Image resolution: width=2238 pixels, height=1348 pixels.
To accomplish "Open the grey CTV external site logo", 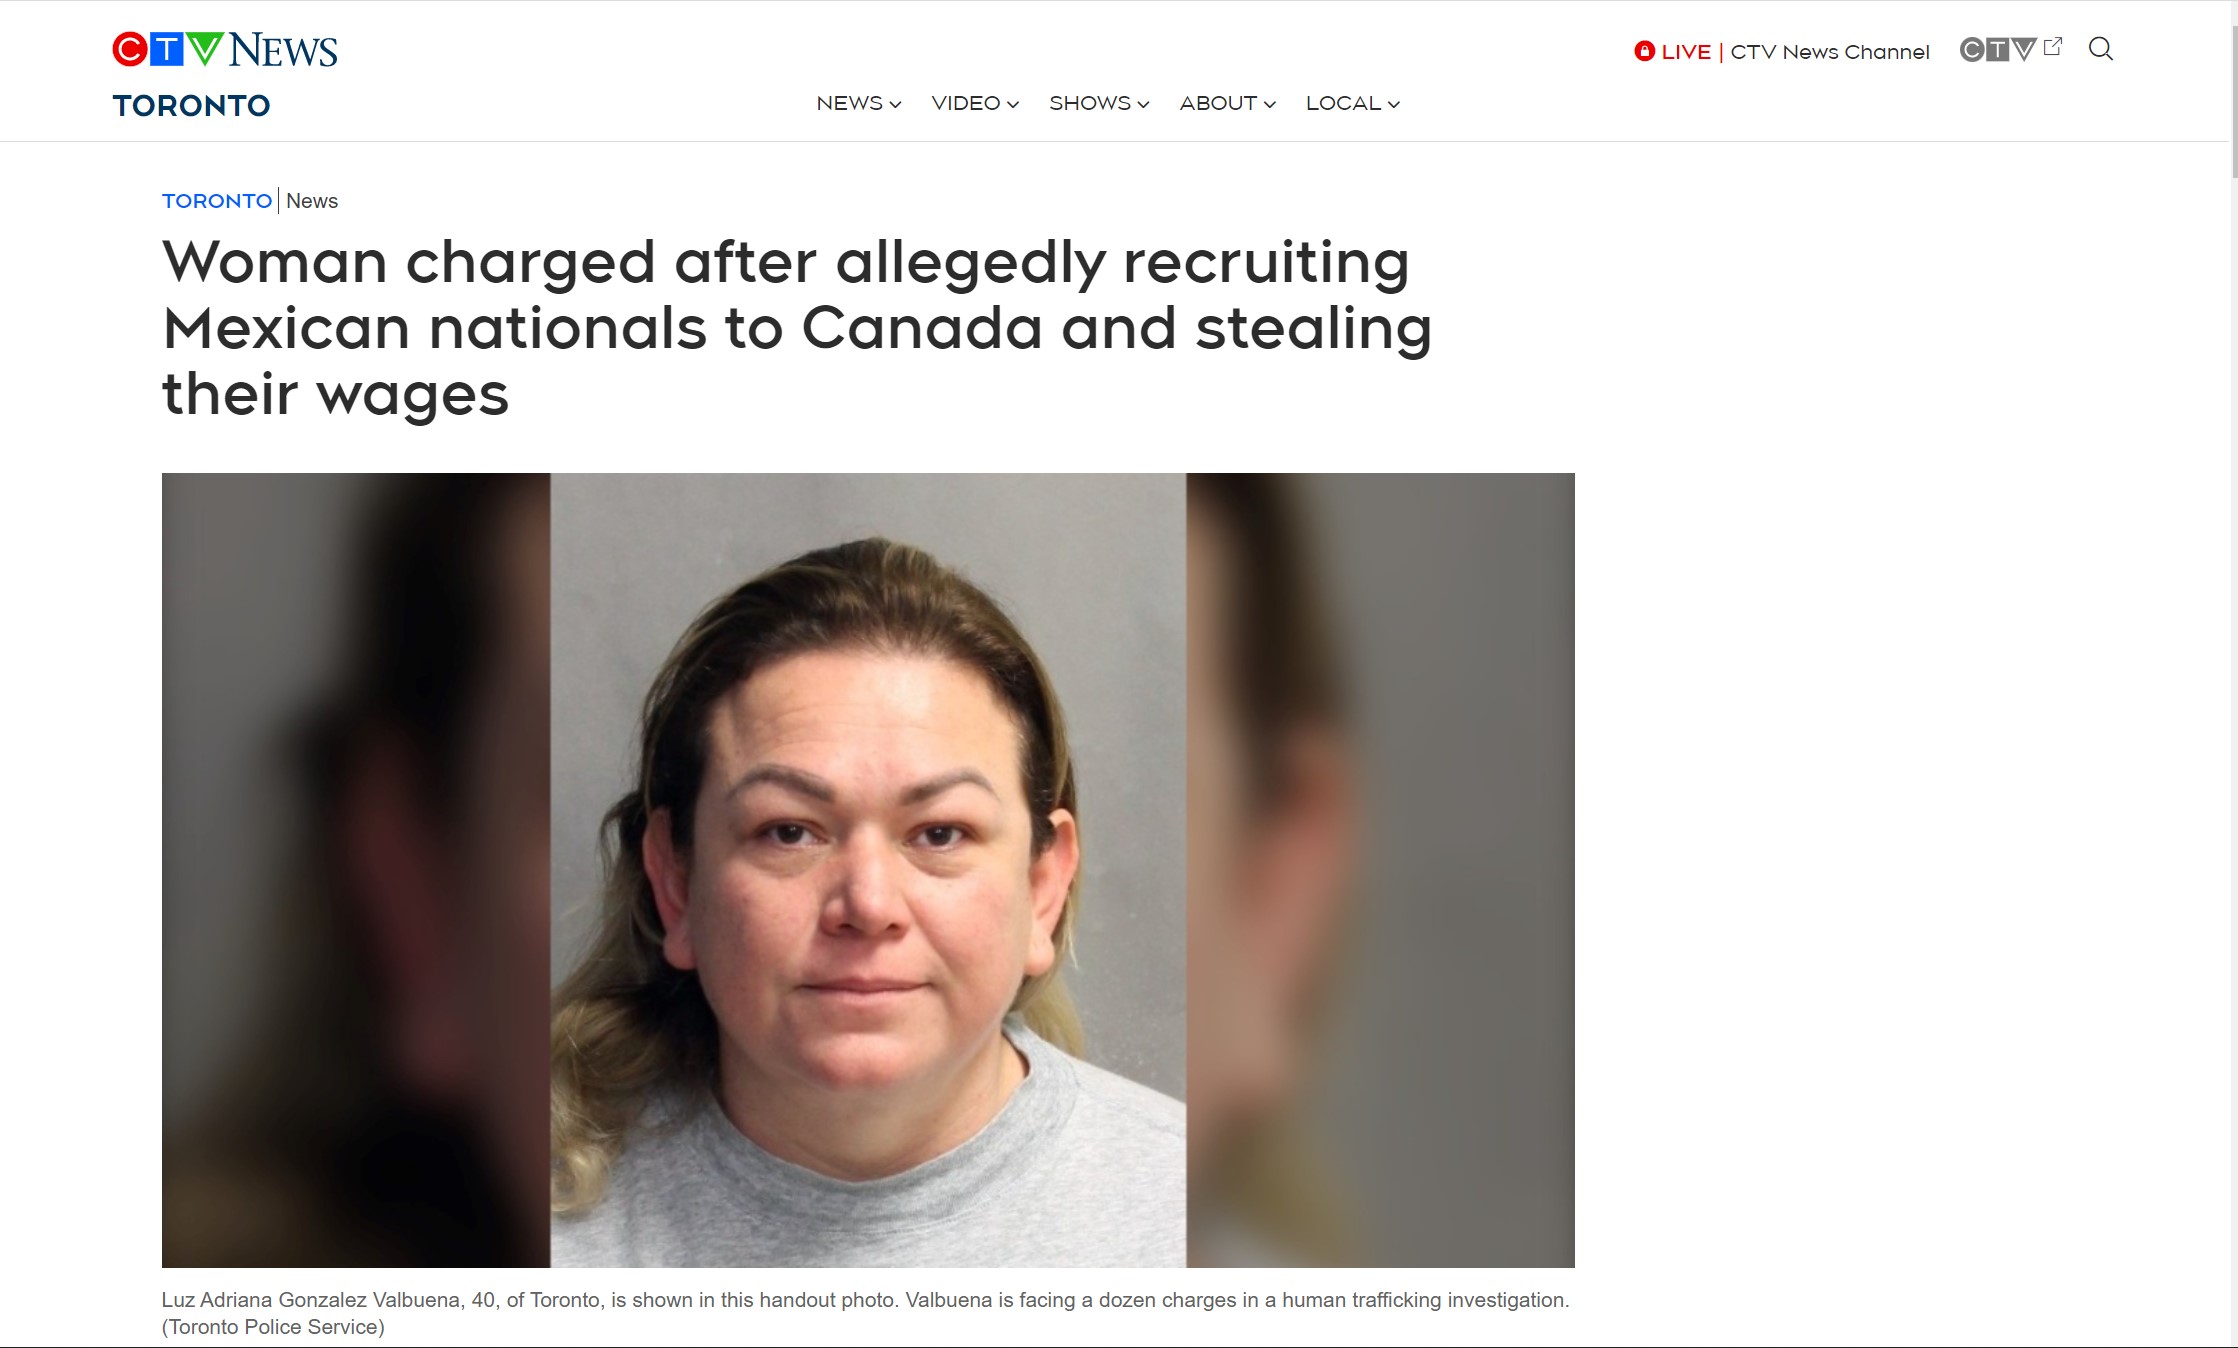I will click(x=1997, y=50).
